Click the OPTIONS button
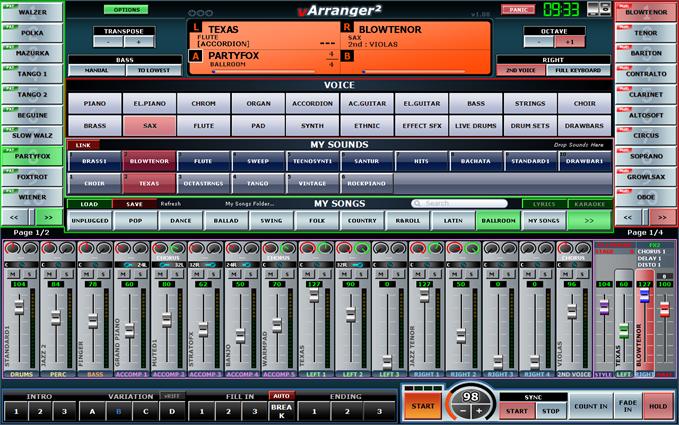This screenshot has height=425, width=679. [126, 9]
